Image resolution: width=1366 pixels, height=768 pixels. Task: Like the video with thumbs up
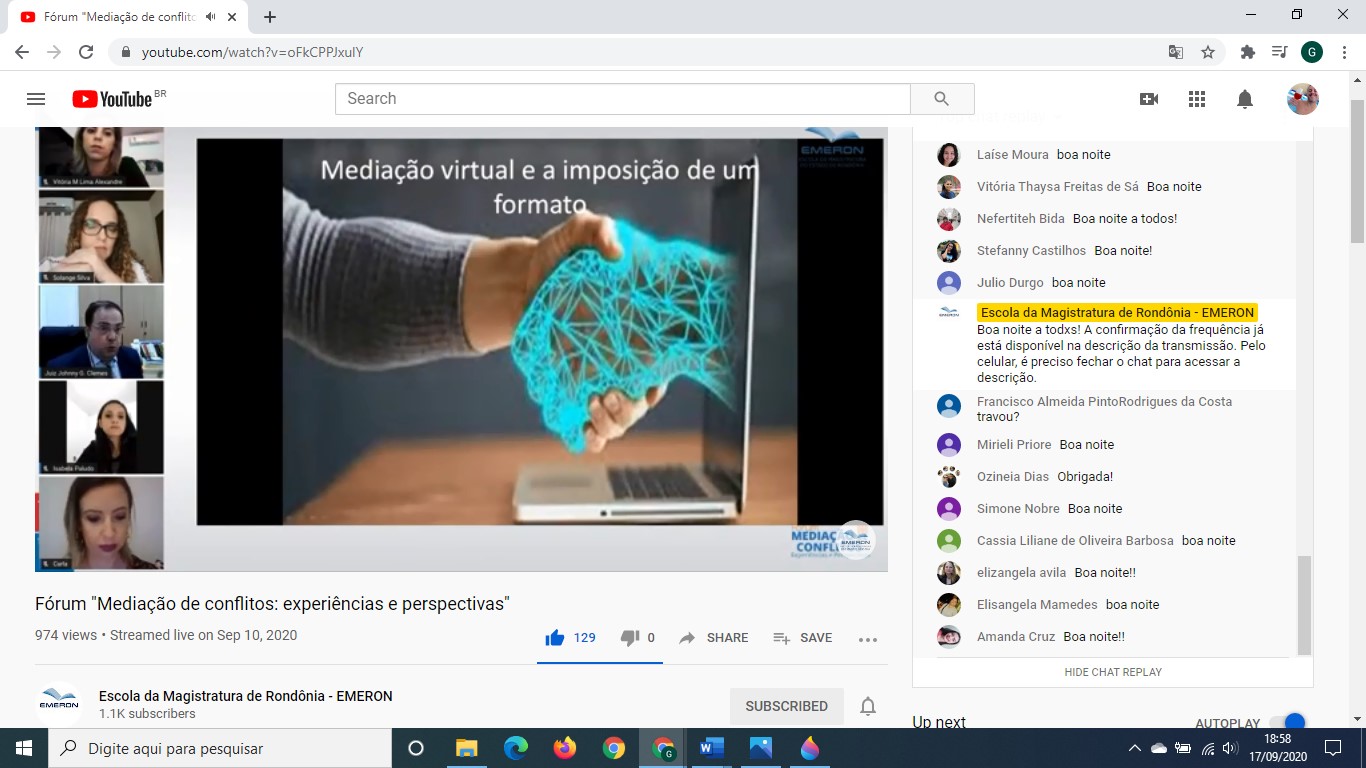(555, 638)
